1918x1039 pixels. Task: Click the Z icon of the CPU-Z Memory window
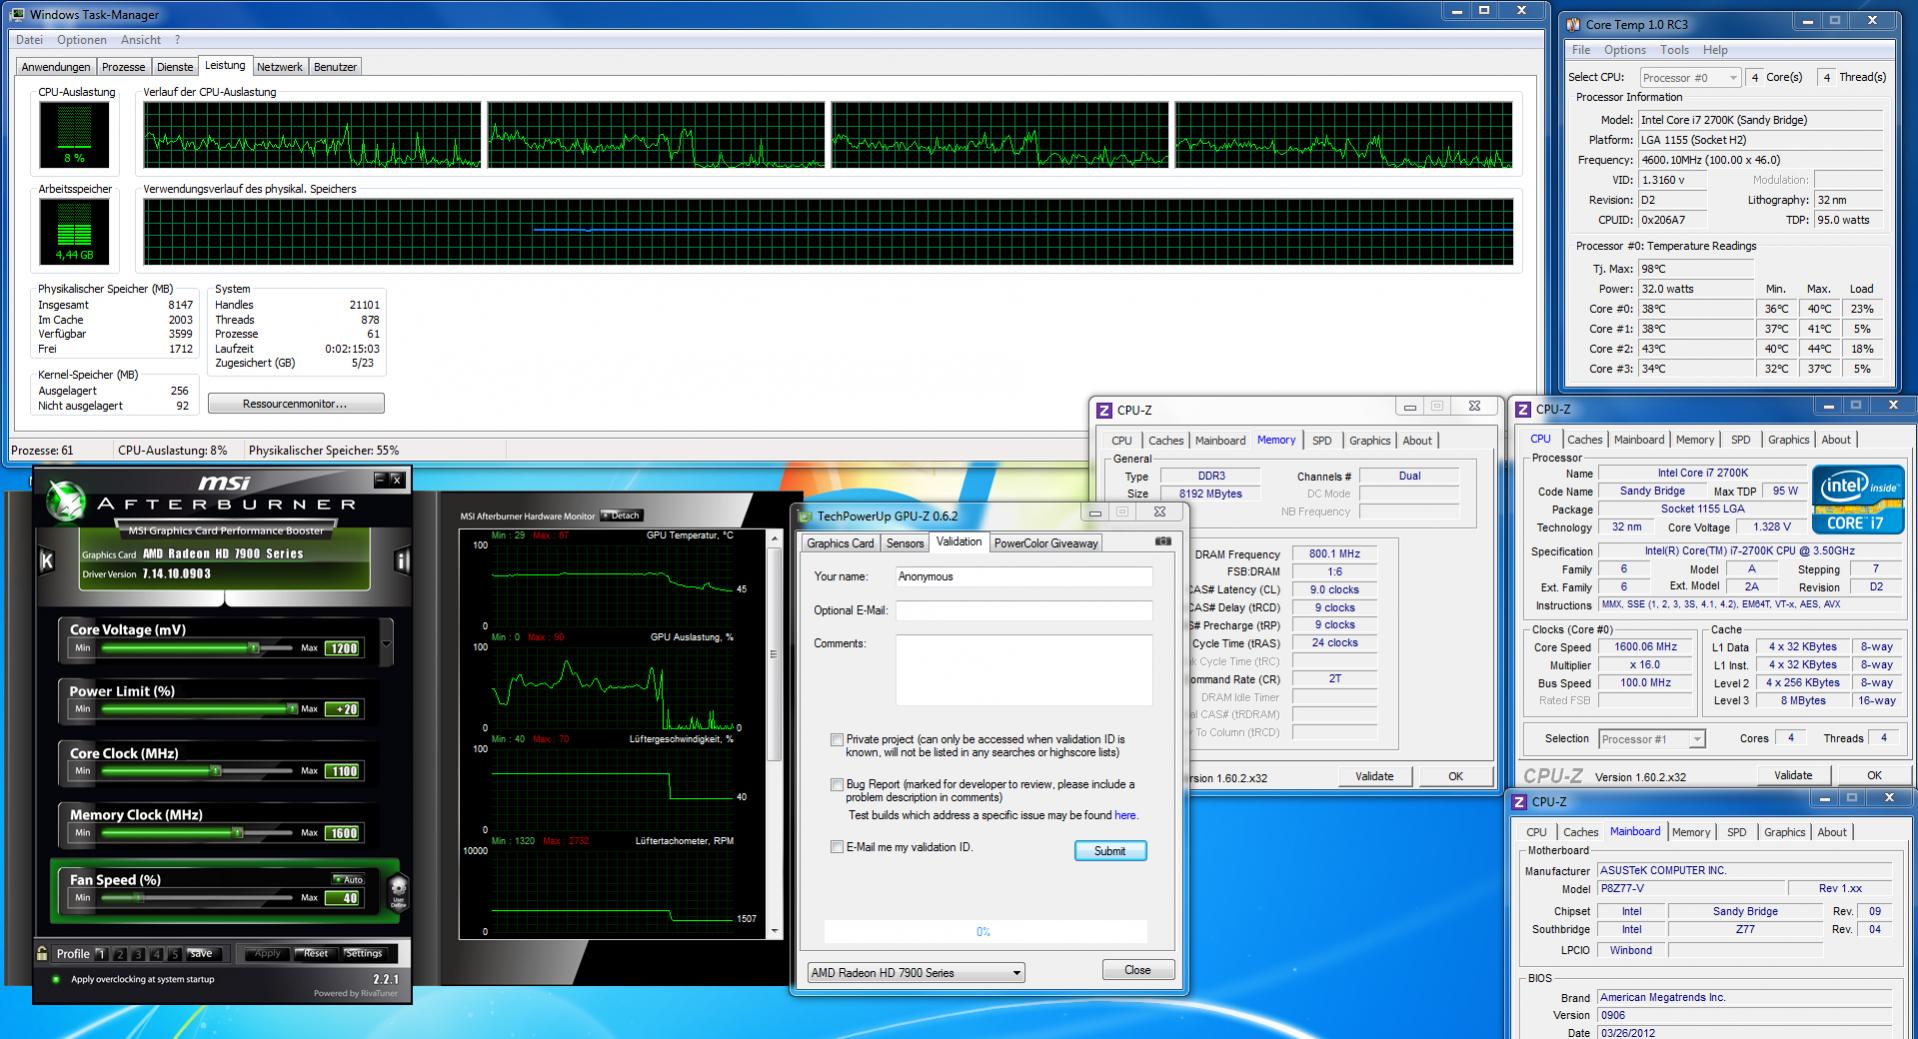tap(1104, 410)
